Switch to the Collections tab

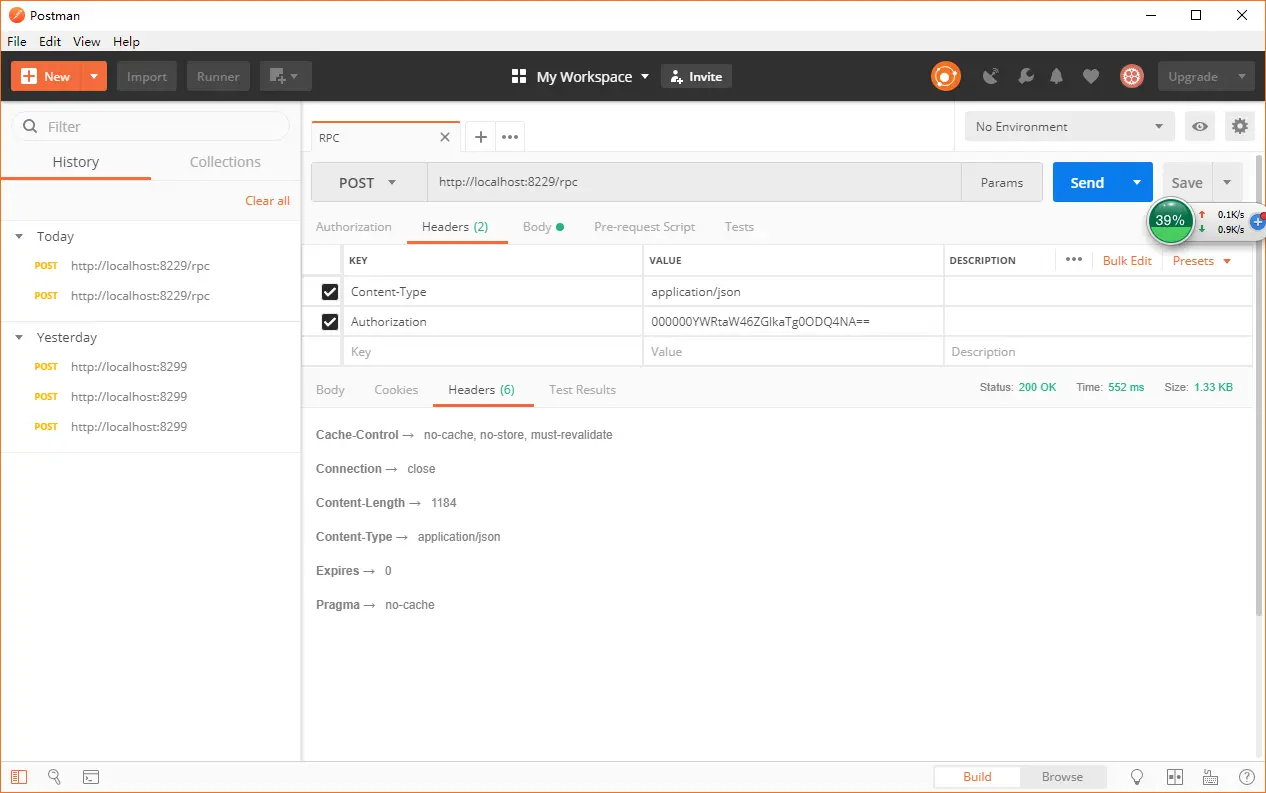[225, 162]
